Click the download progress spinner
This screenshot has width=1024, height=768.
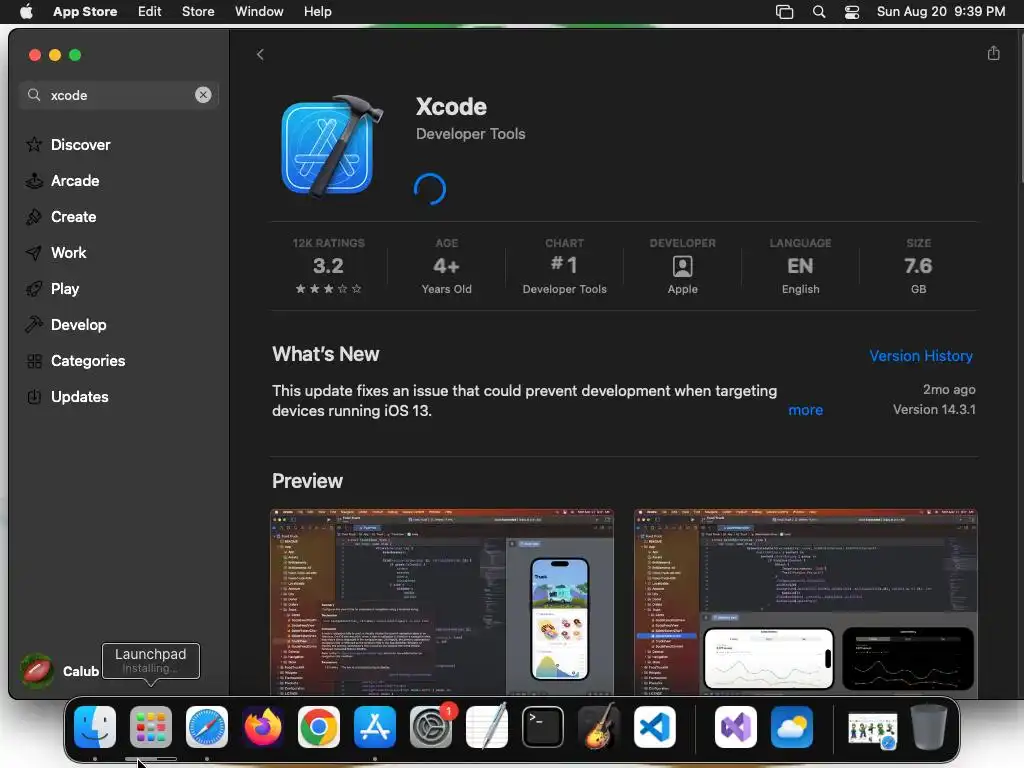pyautogui.click(x=430, y=189)
